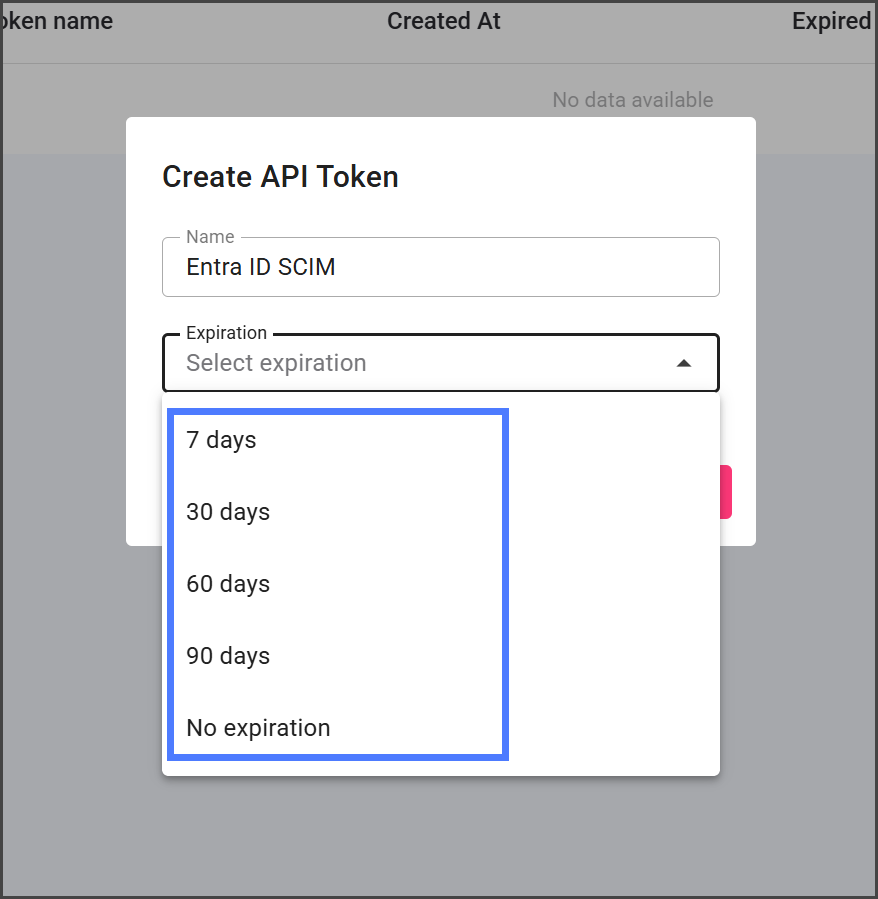The image size is (878, 899).
Task: Click the Expiration field label
Action: click(226, 333)
